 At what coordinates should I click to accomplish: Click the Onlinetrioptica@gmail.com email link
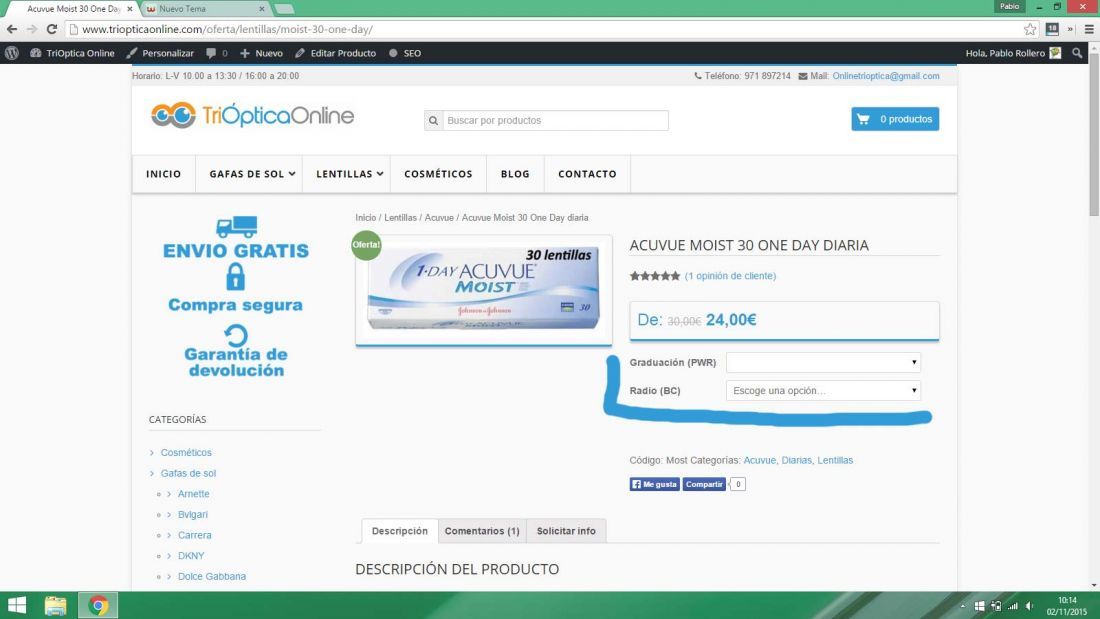tap(885, 76)
